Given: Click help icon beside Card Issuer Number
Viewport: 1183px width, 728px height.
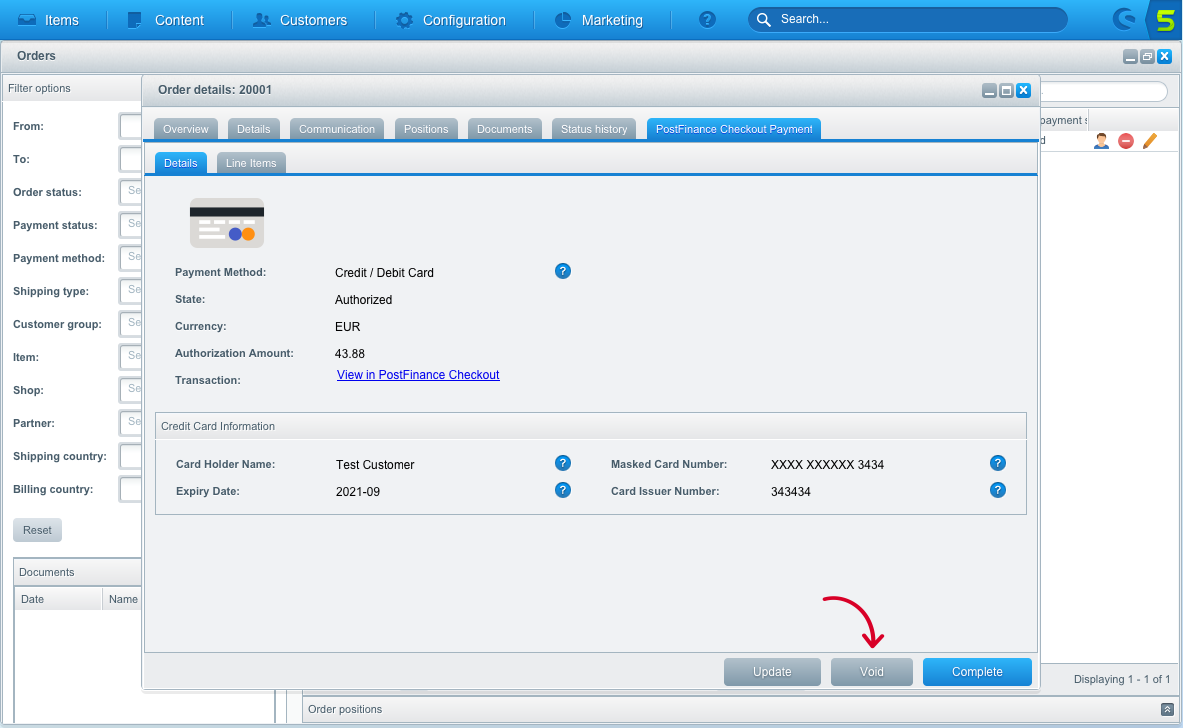Looking at the screenshot, I should tap(997, 490).
